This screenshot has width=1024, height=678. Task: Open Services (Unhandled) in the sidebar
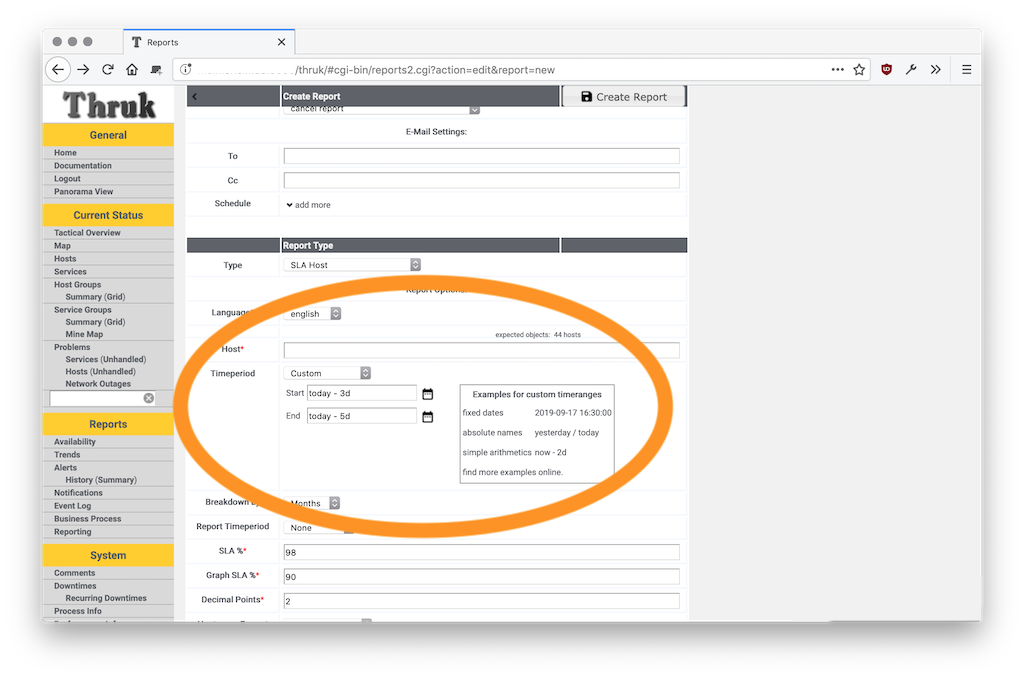click(106, 360)
